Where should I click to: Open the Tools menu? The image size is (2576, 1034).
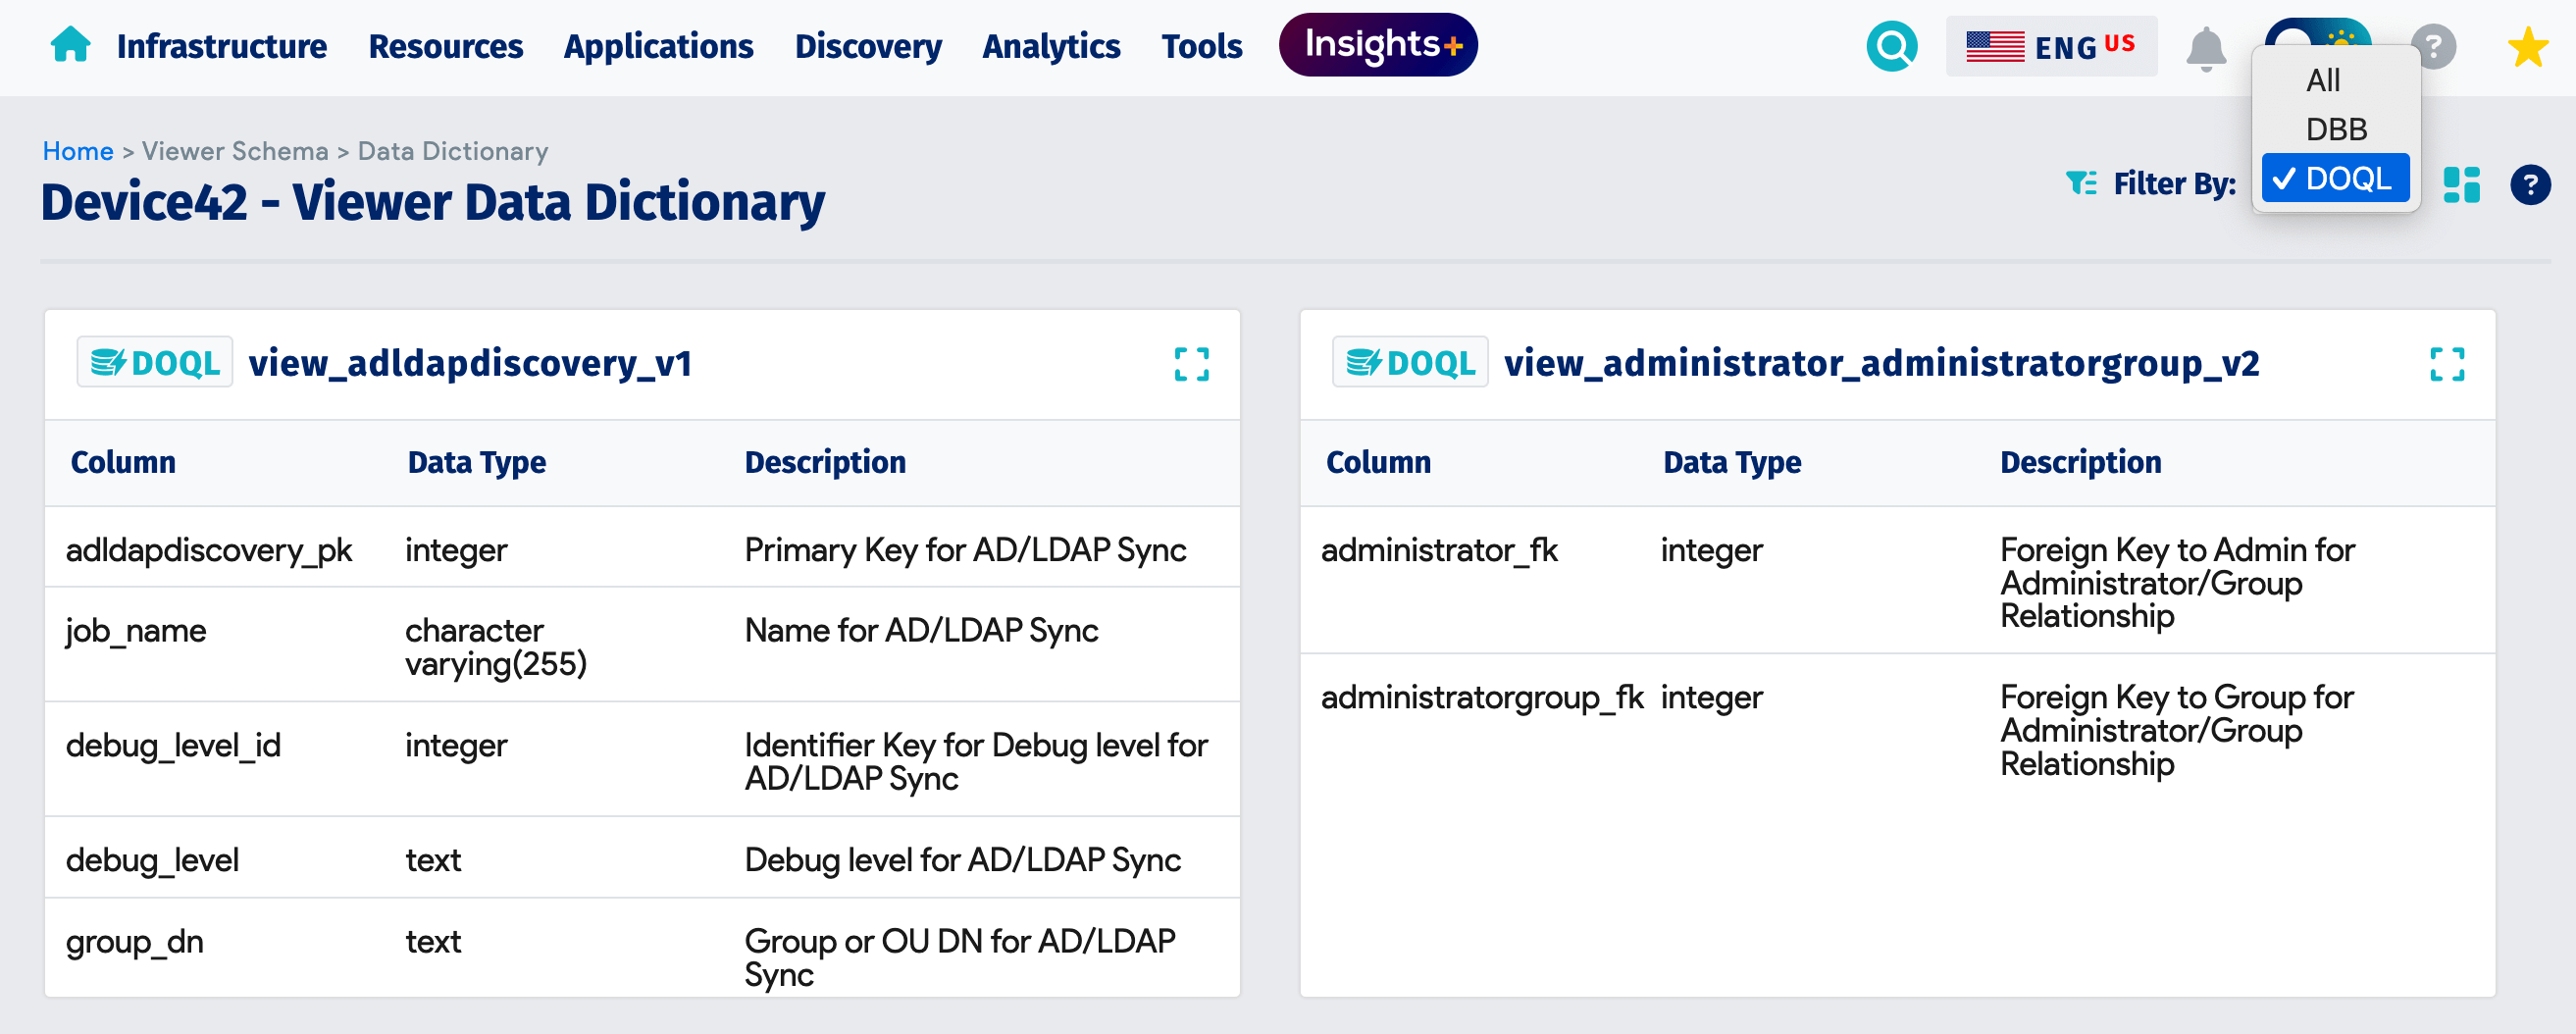coord(1201,46)
